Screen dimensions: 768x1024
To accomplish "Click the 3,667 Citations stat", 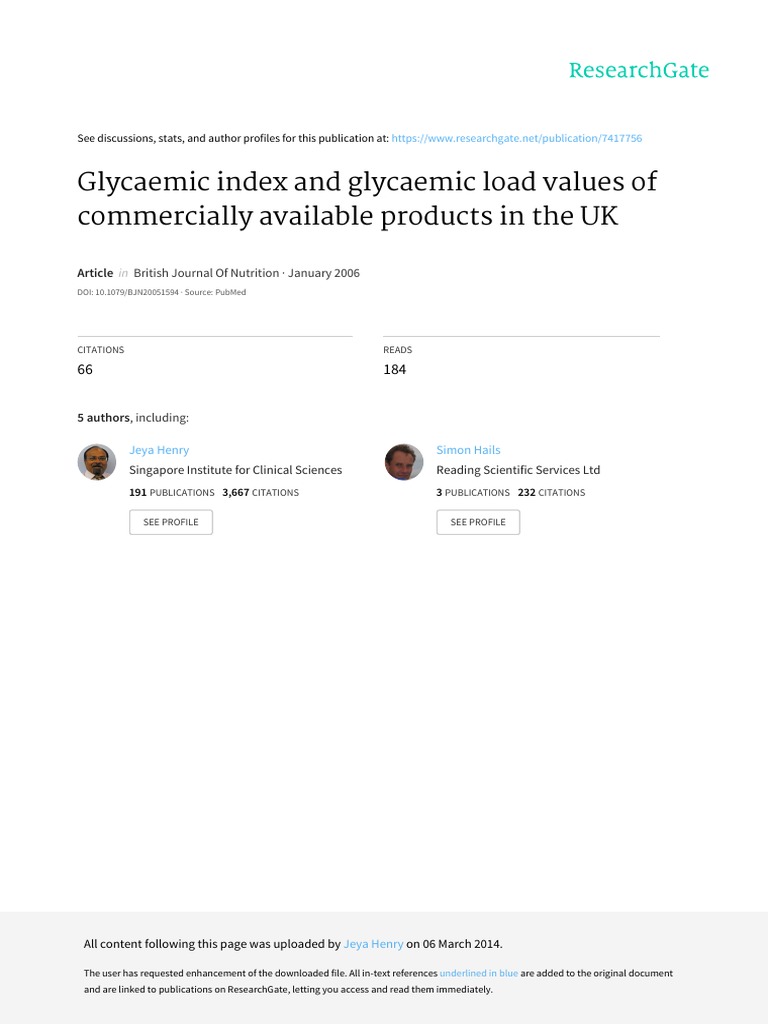I will coord(260,493).
